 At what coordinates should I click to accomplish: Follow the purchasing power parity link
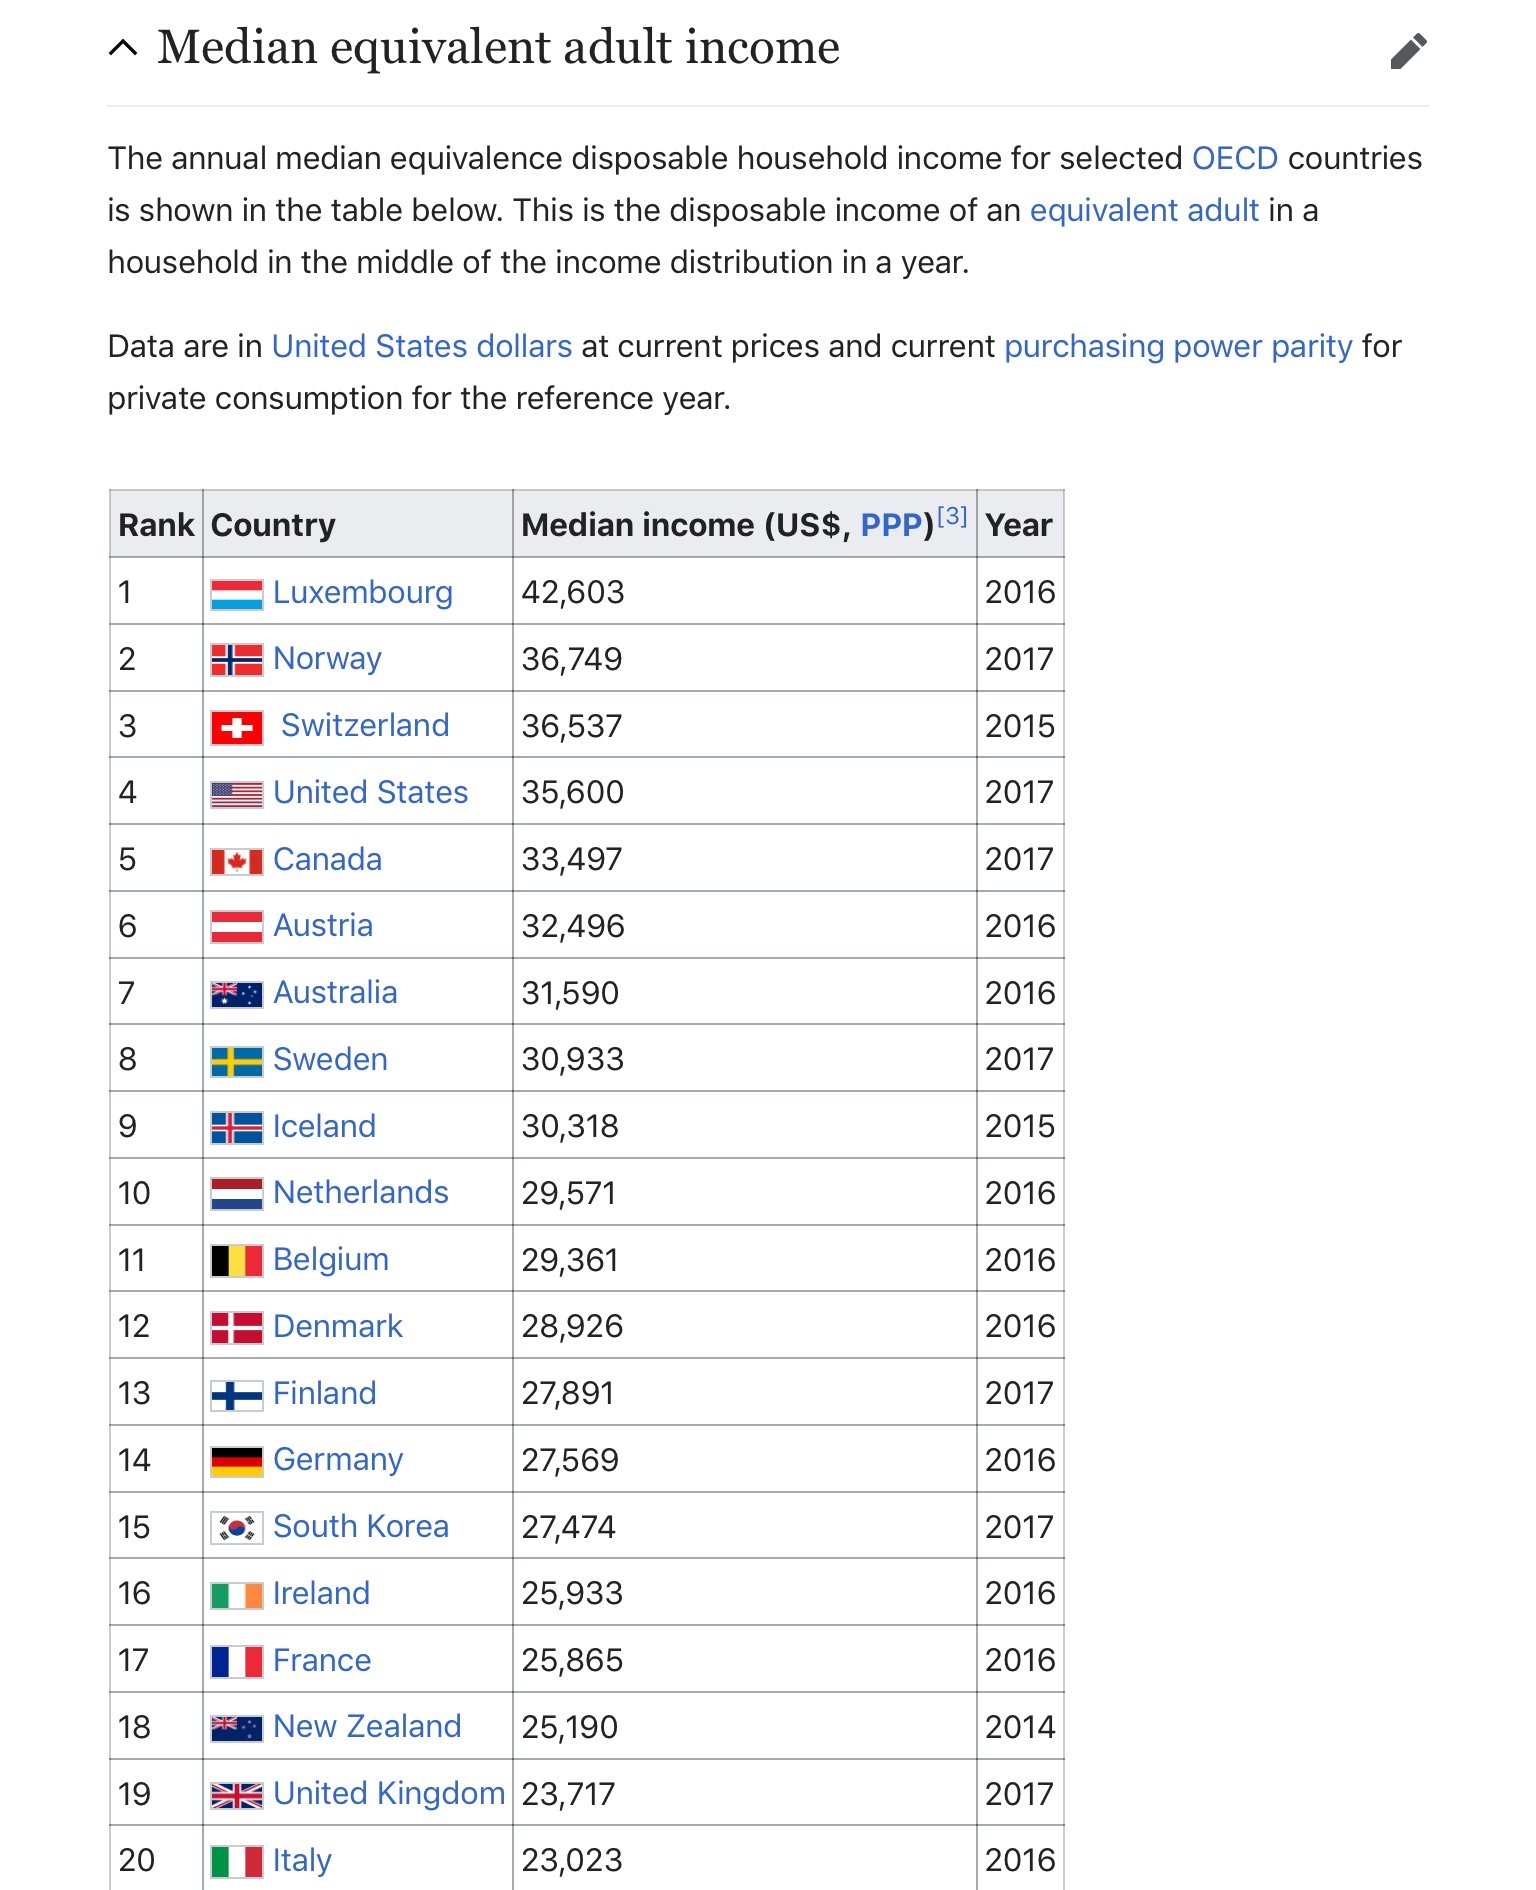(1178, 346)
